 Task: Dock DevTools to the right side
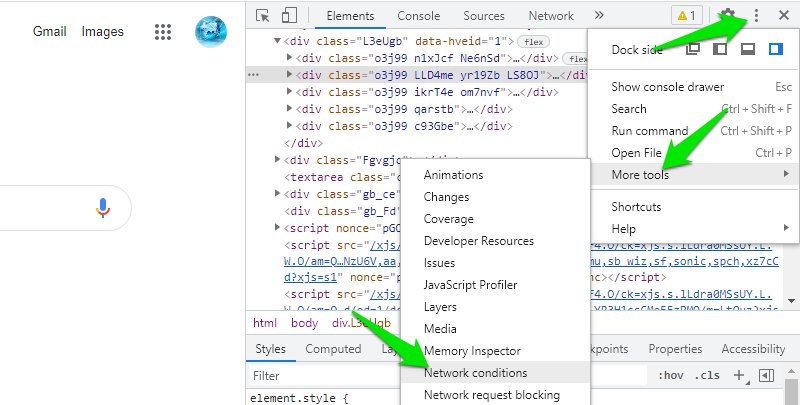pos(776,49)
